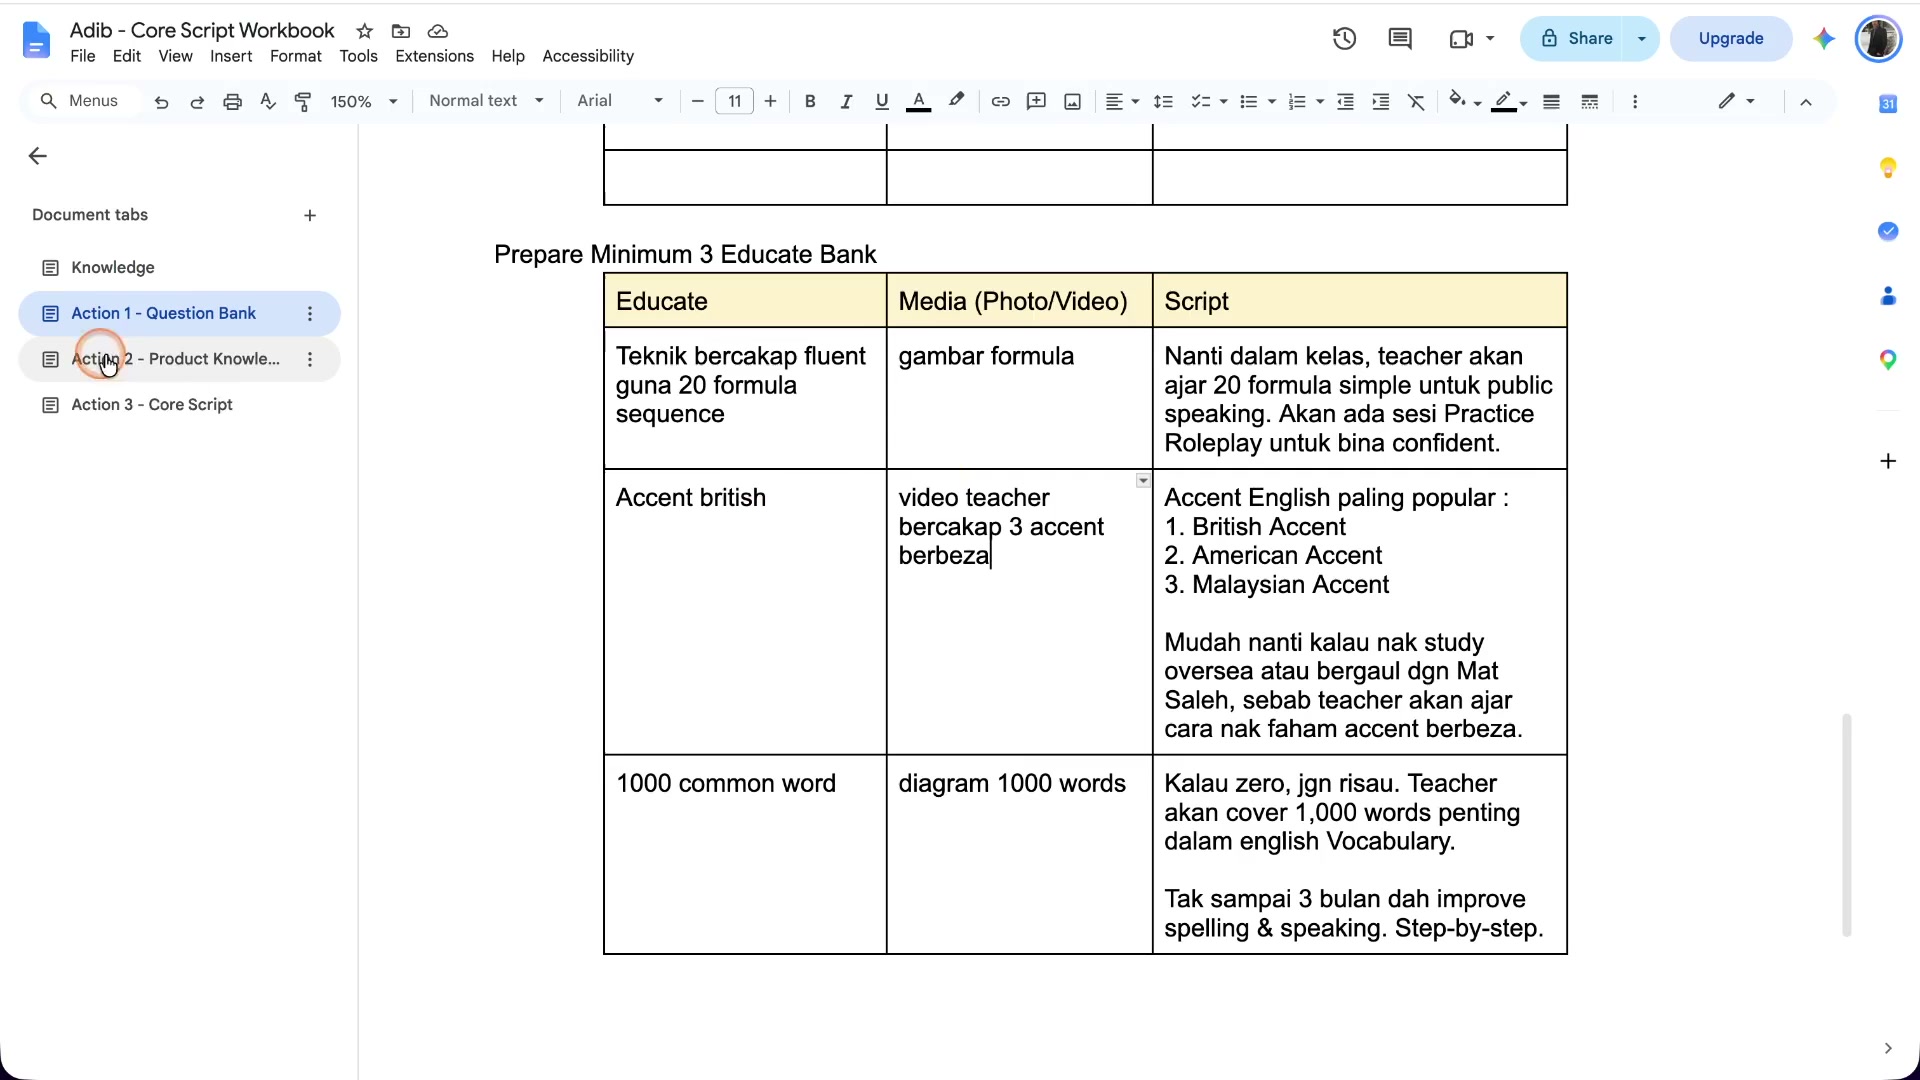Screen dimensions: 1920x1080
Task: Click the Print icon
Action: (232, 101)
